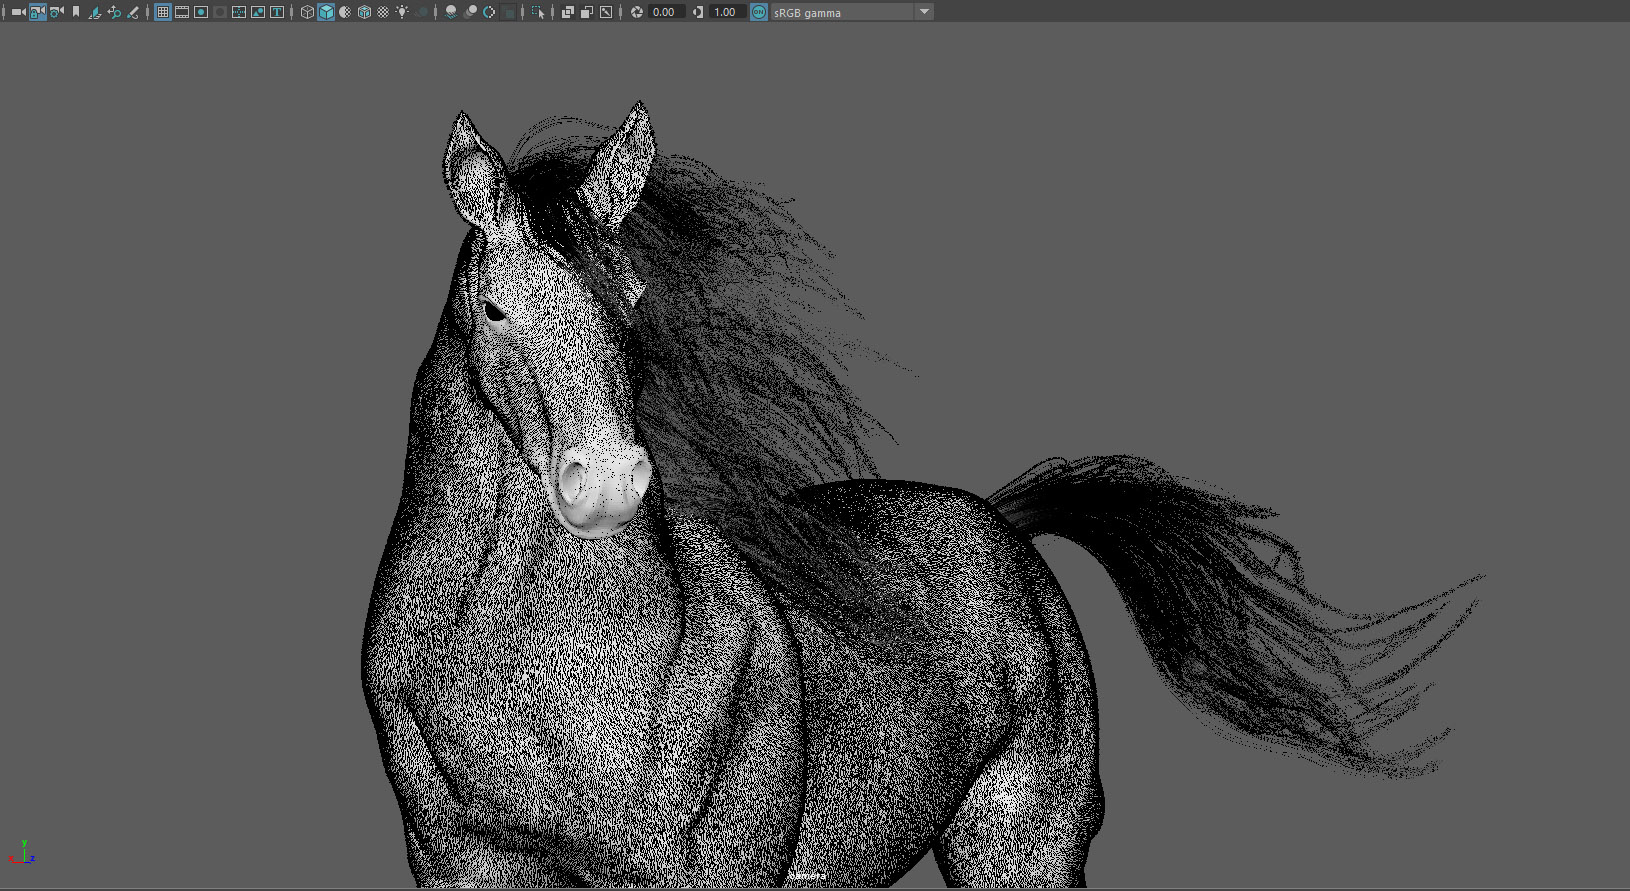Click X-Ray Active Components icon
1630x891 pixels.
[x=587, y=12]
